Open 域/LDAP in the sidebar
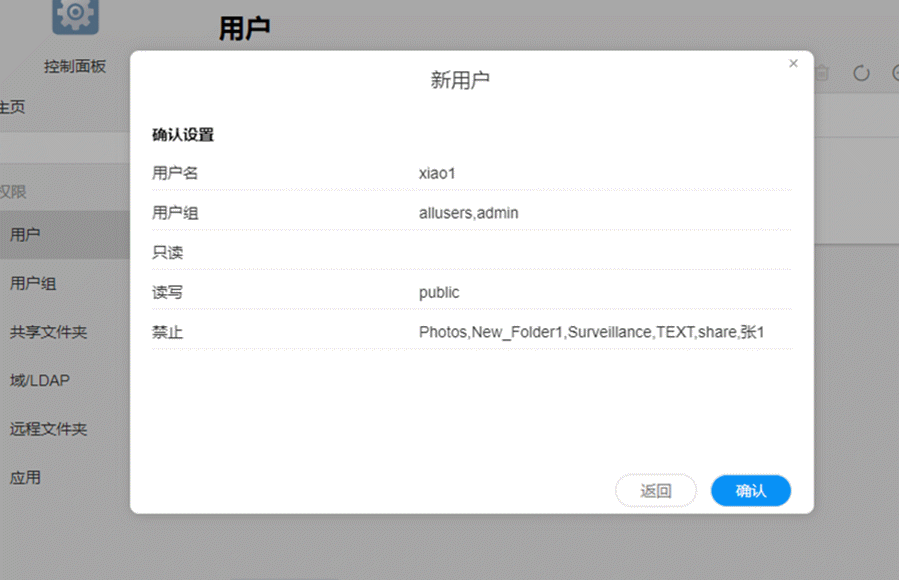The width and height of the screenshot is (899, 580). coord(40,381)
